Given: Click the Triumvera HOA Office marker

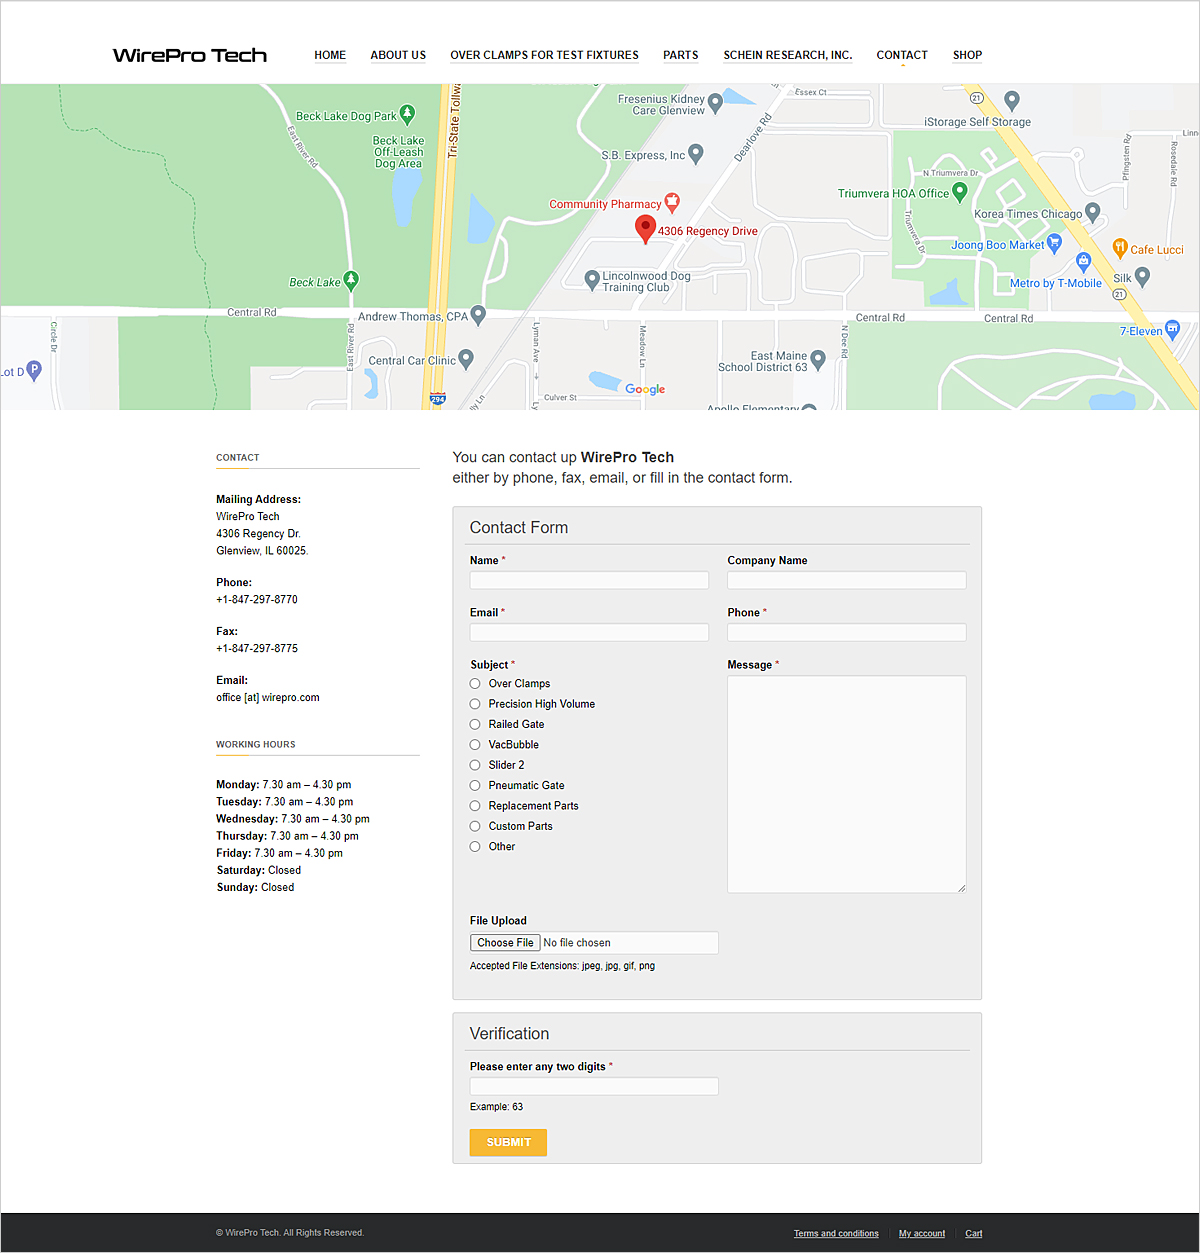Looking at the screenshot, I should point(960,191).
